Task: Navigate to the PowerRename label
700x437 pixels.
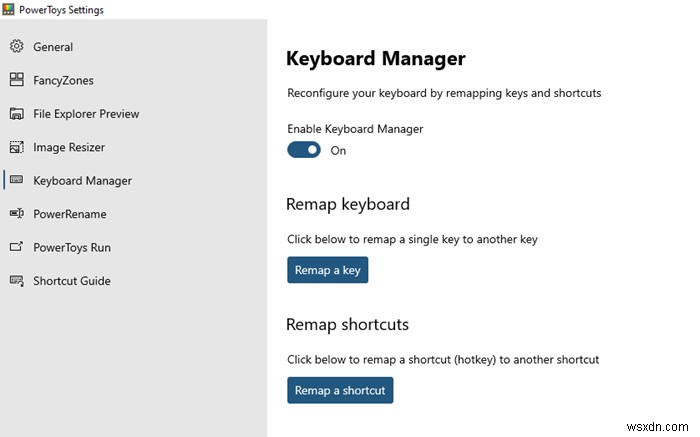Action: click(70, 214)
